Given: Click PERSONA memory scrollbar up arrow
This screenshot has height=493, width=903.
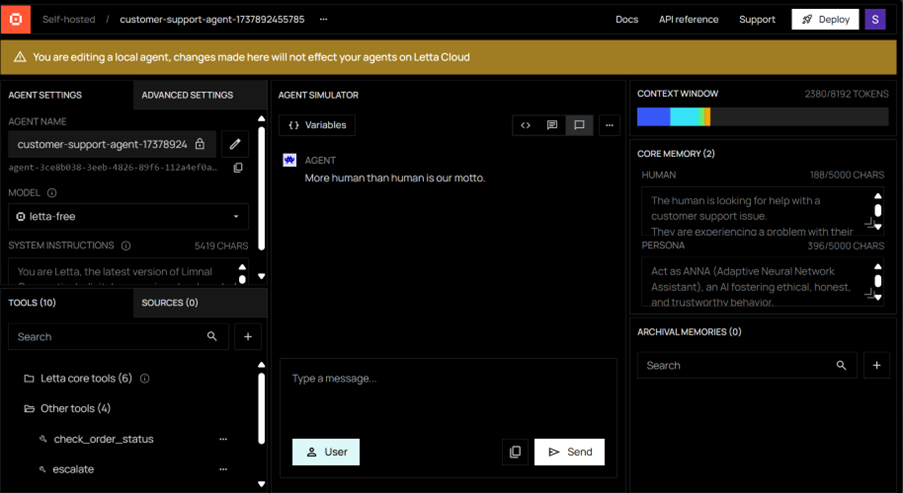Looking at the screenshot, I should (878, 267).
